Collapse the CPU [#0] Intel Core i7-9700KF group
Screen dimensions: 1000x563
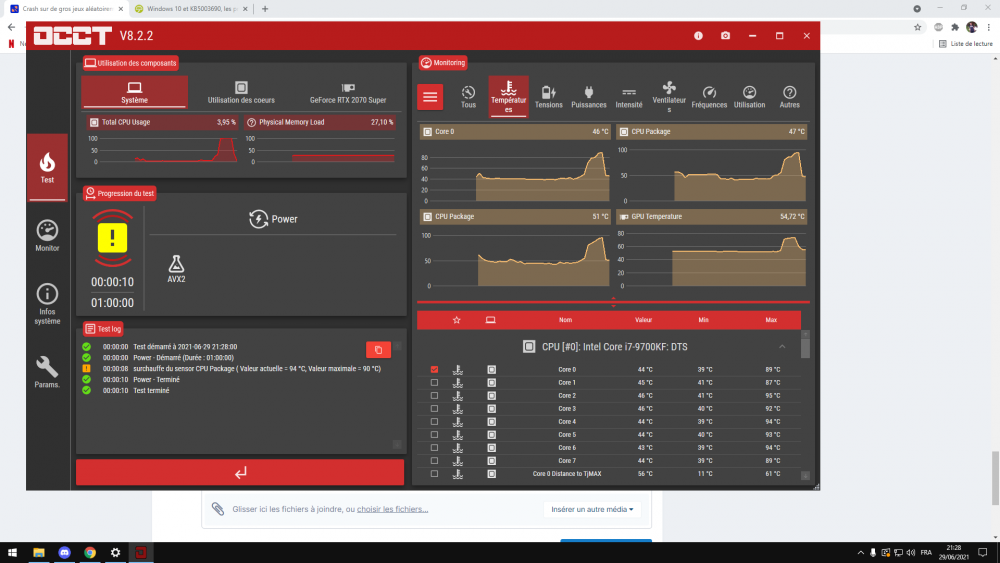(782, 347)
